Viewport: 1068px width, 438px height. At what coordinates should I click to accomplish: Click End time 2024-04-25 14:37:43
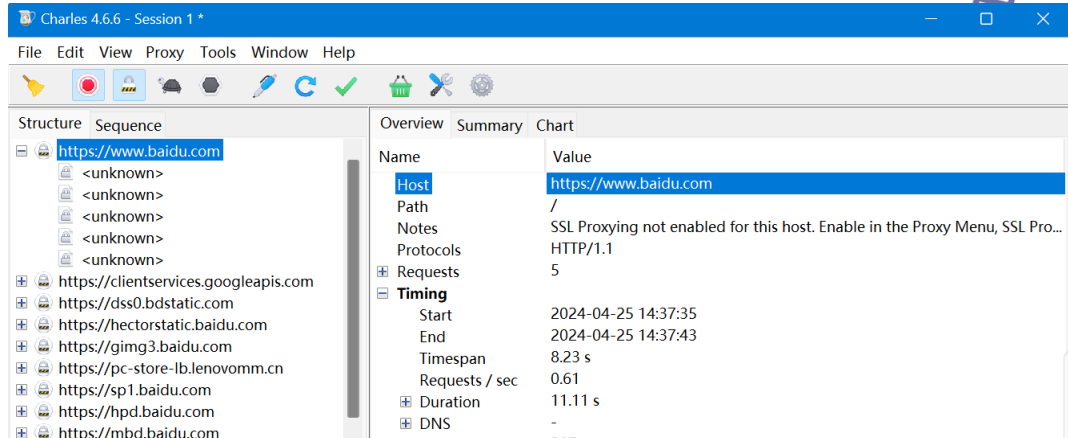[623, 336]
